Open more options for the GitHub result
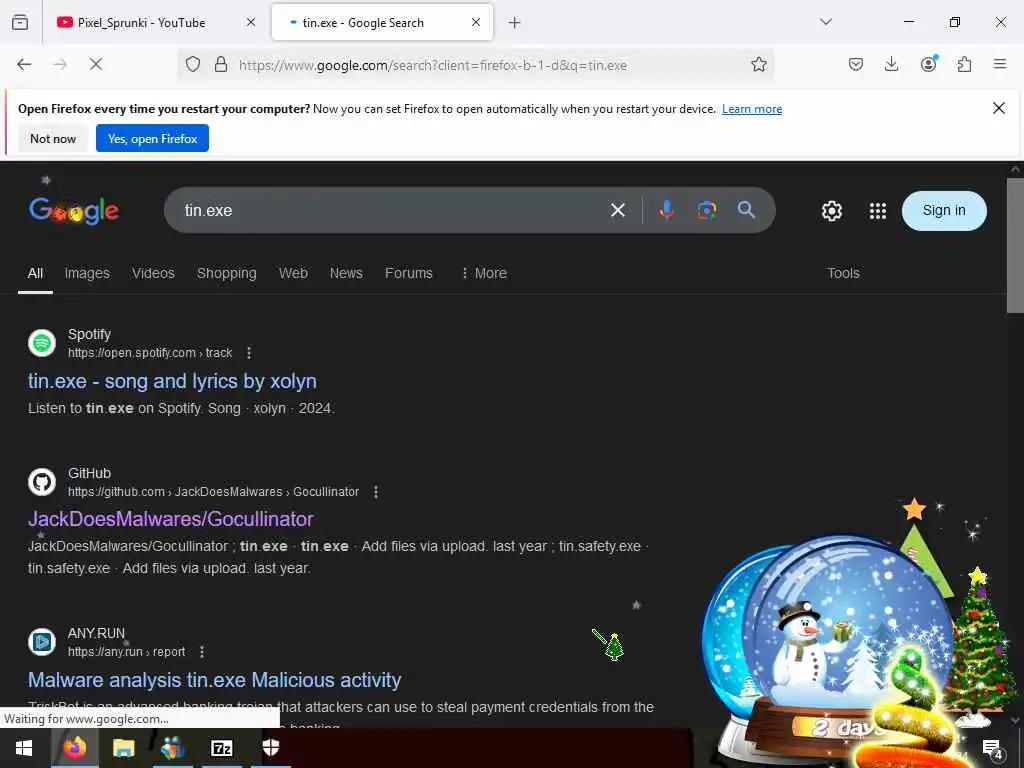The image size is (1024, 768). pyautogui.click(x=376, y=492)
